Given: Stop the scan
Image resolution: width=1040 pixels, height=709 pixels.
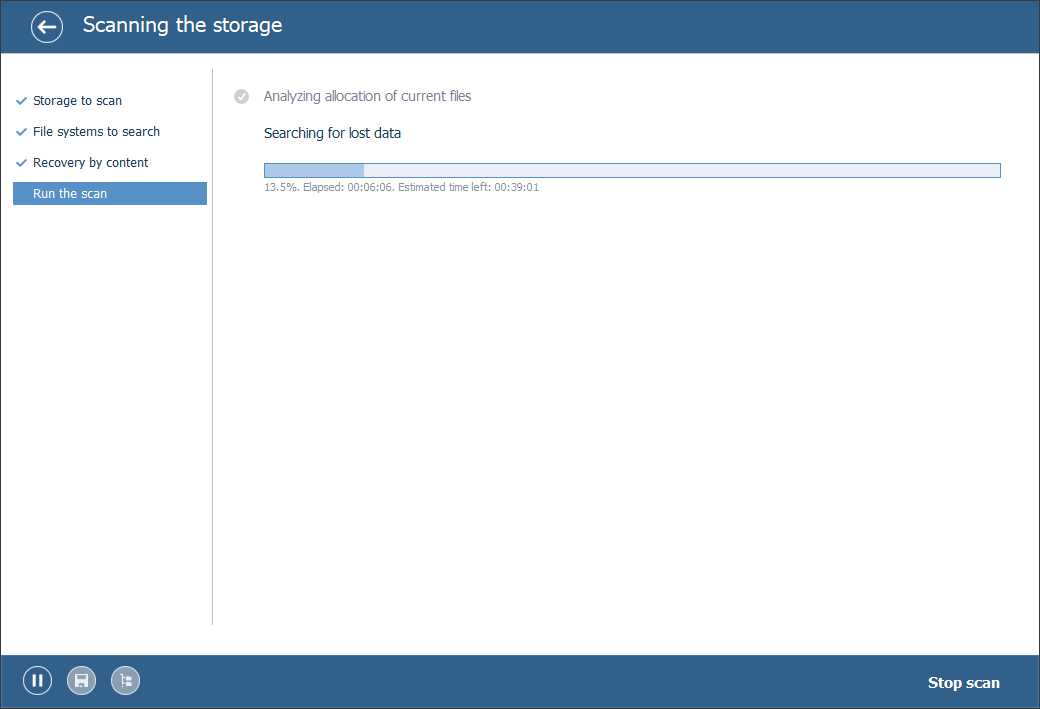Looking at the screenshot, I should pos(963,682).
